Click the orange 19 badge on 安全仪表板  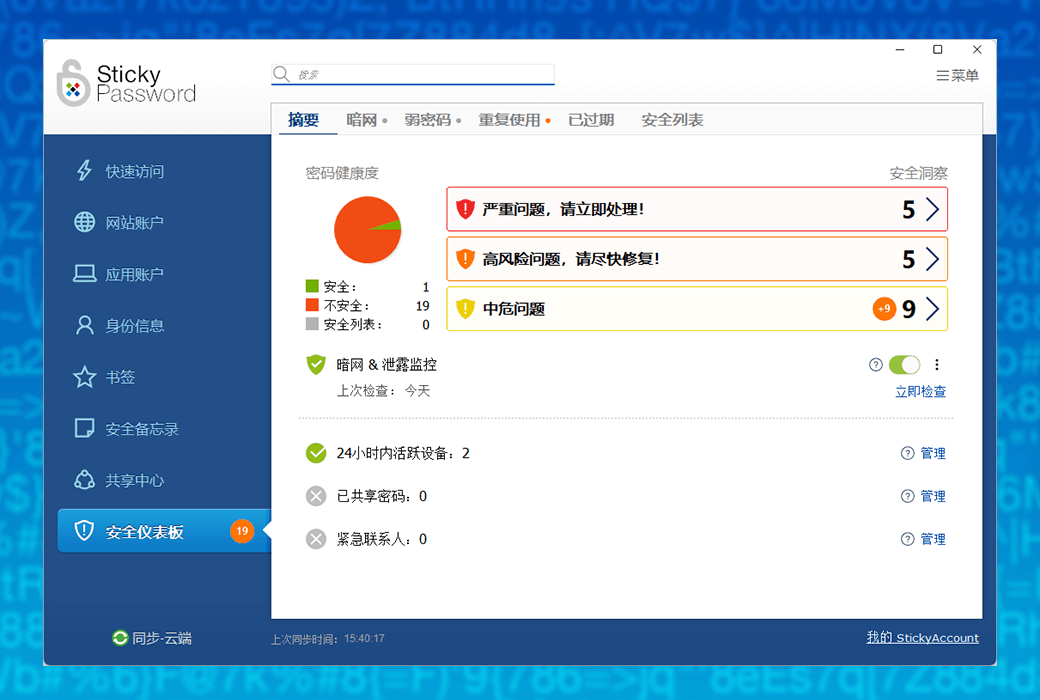click(242, 531)
